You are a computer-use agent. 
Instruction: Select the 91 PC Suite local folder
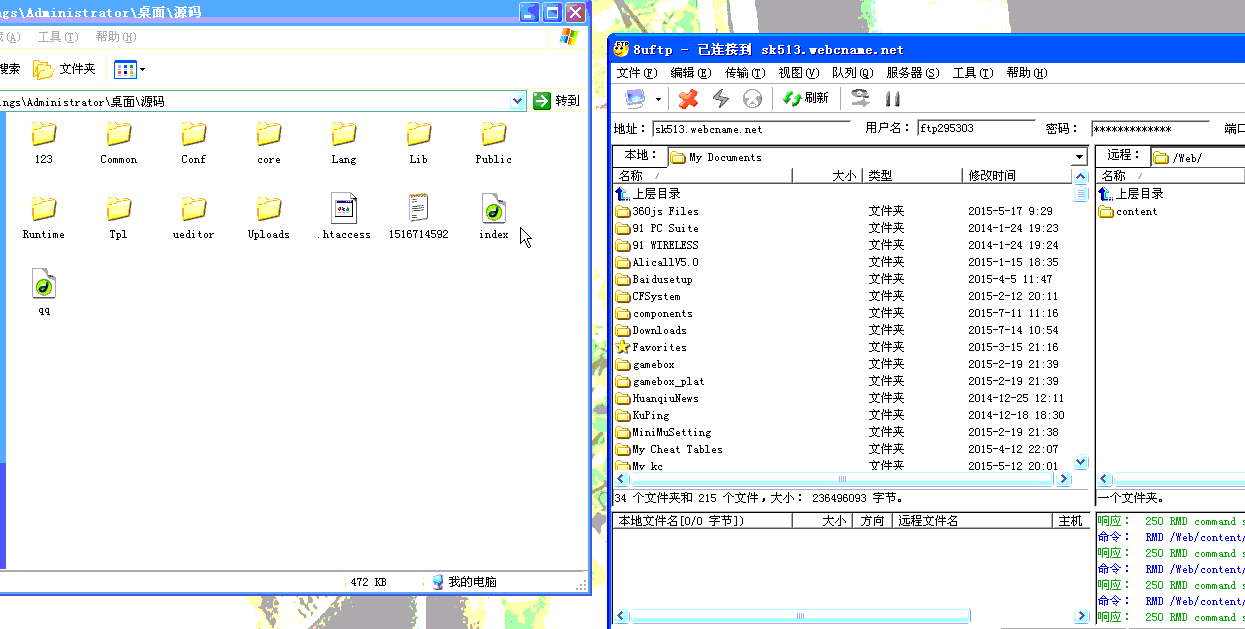657,228
